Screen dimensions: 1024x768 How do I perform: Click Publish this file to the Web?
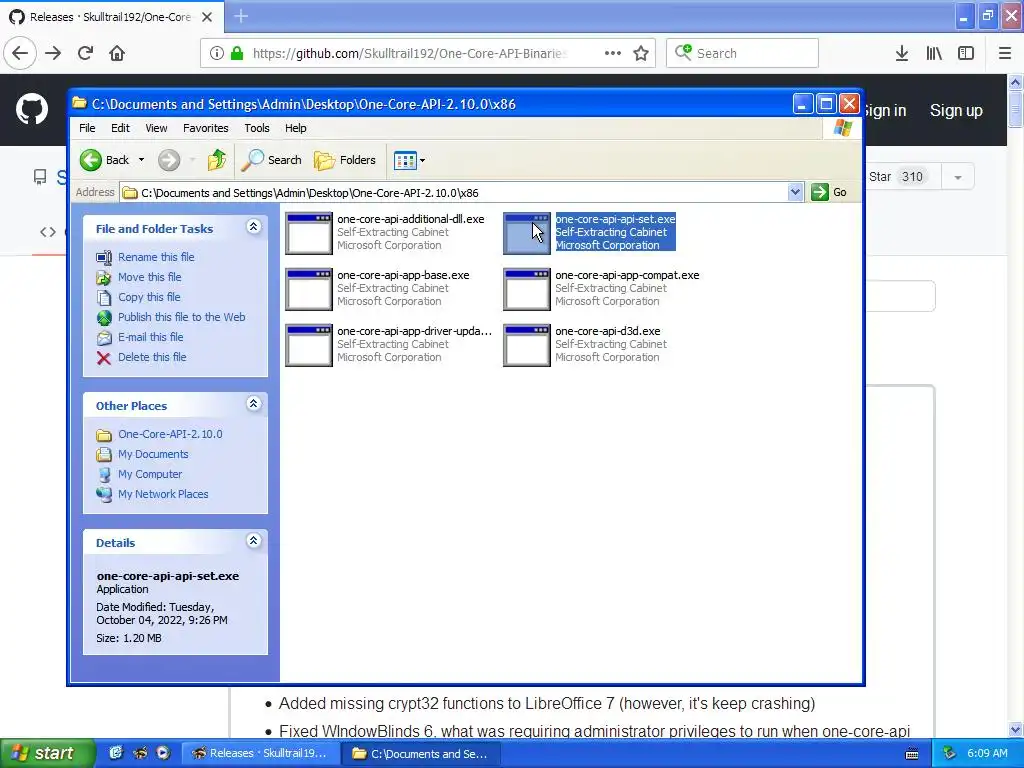(x=182, y=317)
